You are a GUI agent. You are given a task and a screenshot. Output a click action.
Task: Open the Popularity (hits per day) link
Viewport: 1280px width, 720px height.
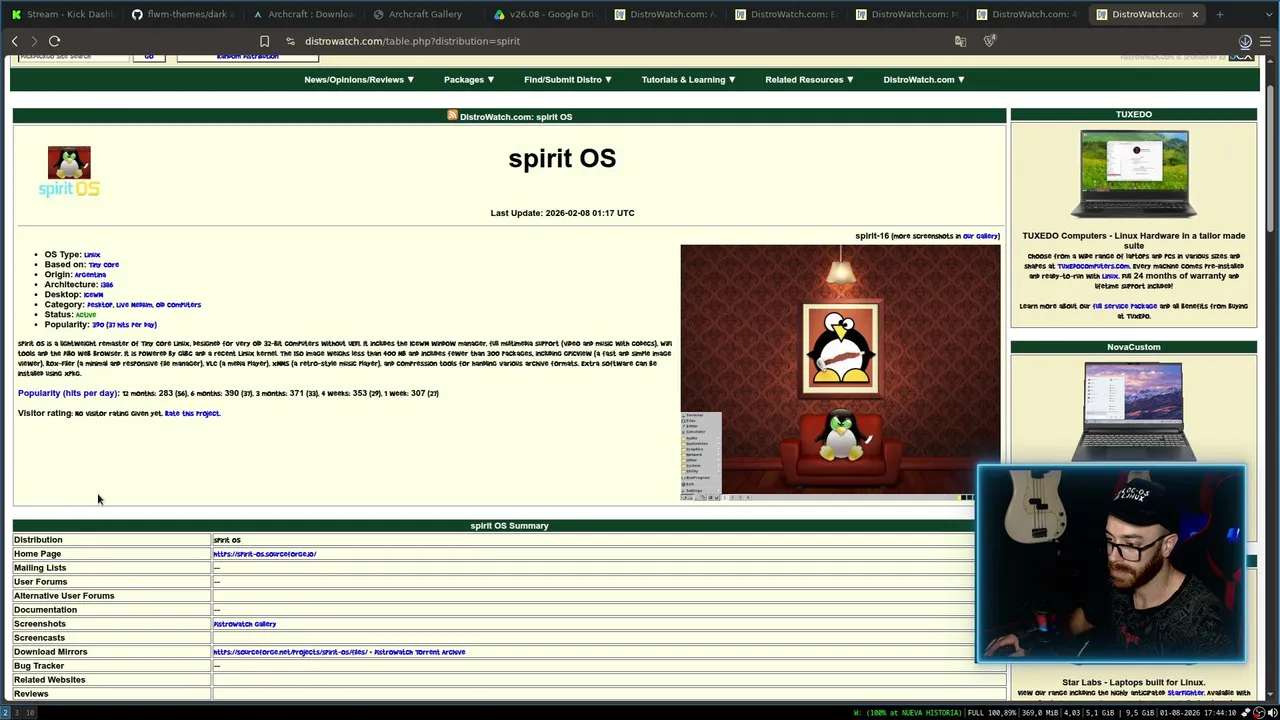tap(68, 393)
